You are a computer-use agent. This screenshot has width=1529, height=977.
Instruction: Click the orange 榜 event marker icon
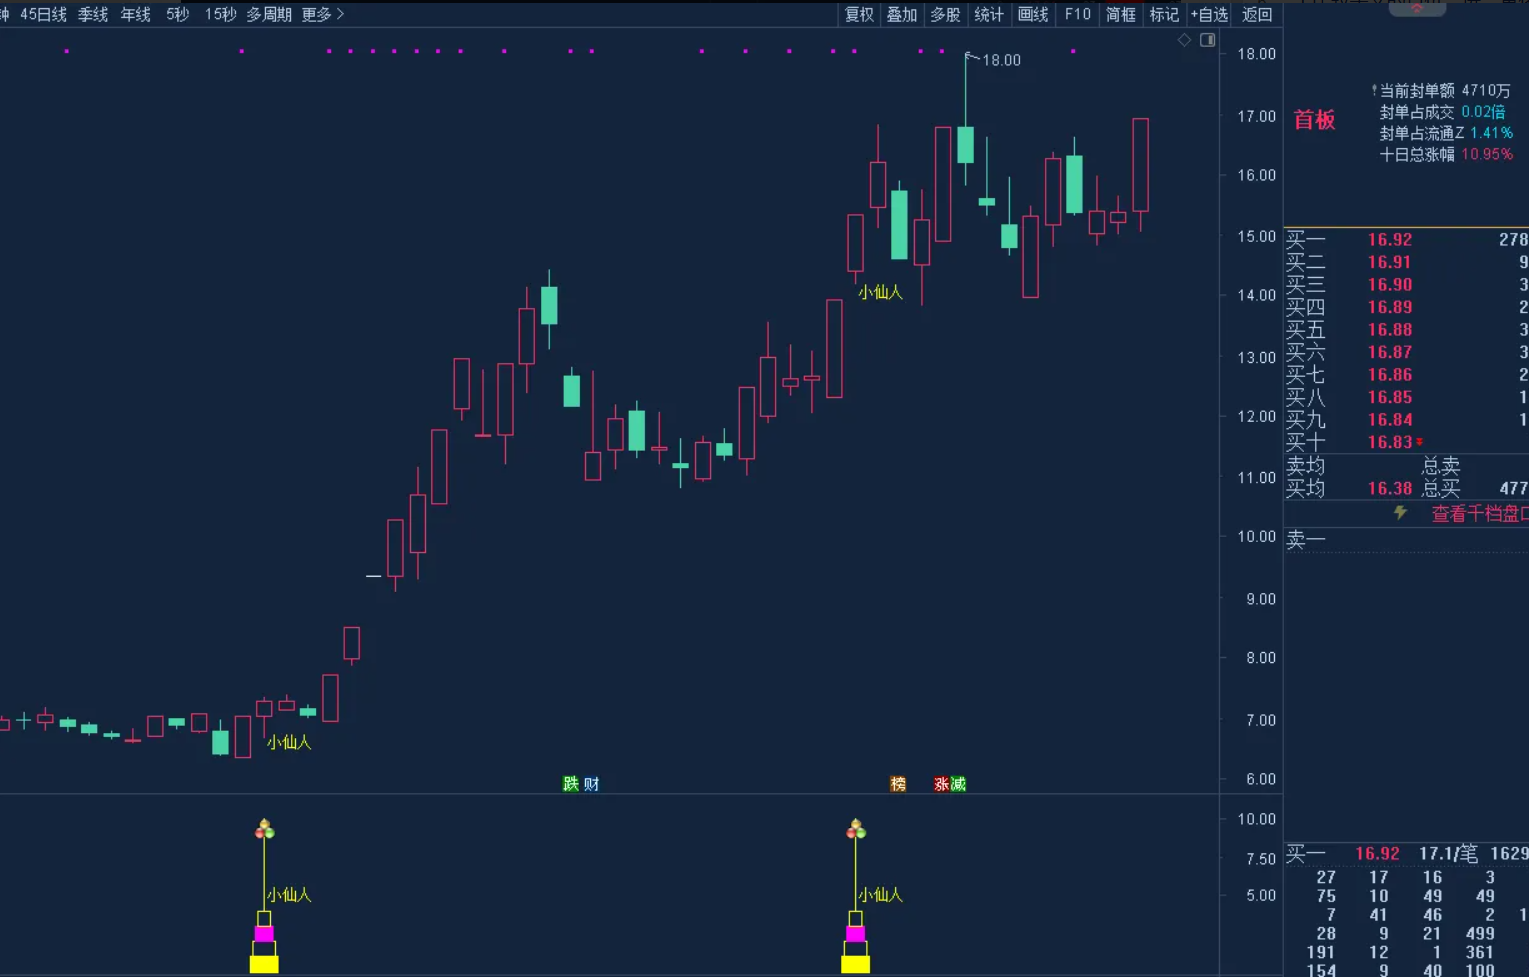pyautogui.click(x=898, y=784)
